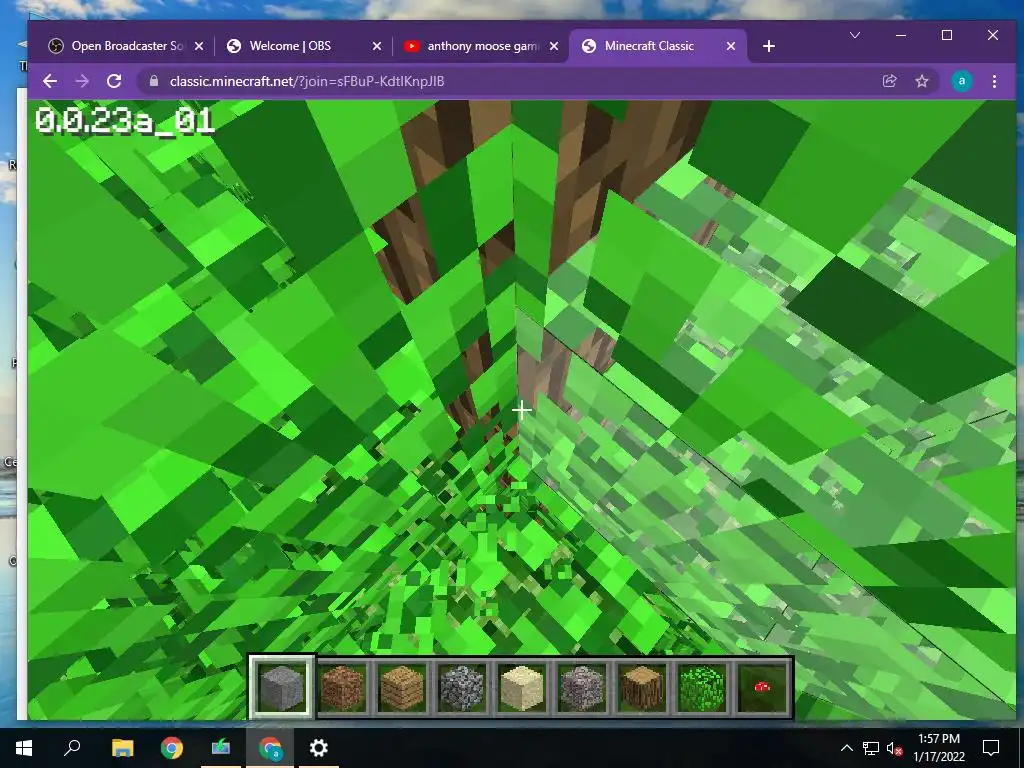
Task: Open the tab search dropdown chevron
Action: point(855,35)
